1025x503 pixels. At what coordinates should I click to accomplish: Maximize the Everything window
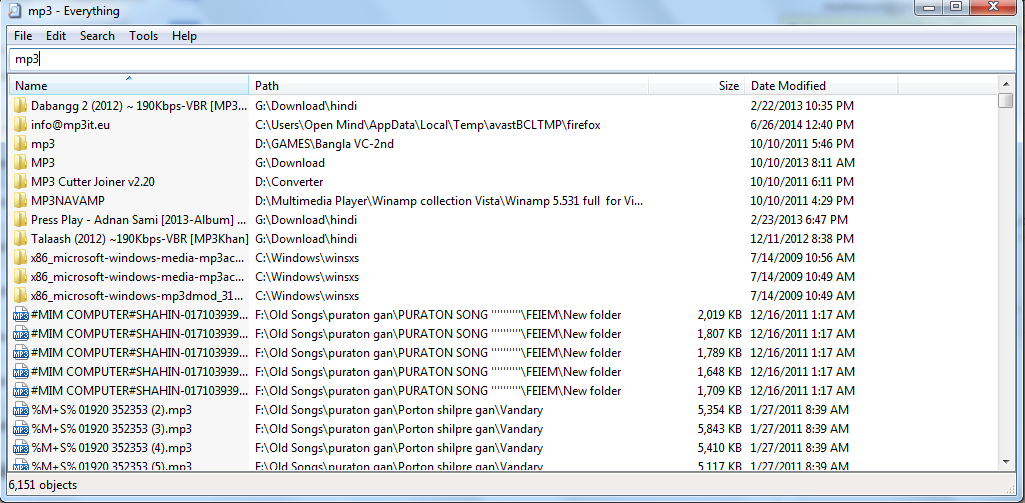[956, 6]
